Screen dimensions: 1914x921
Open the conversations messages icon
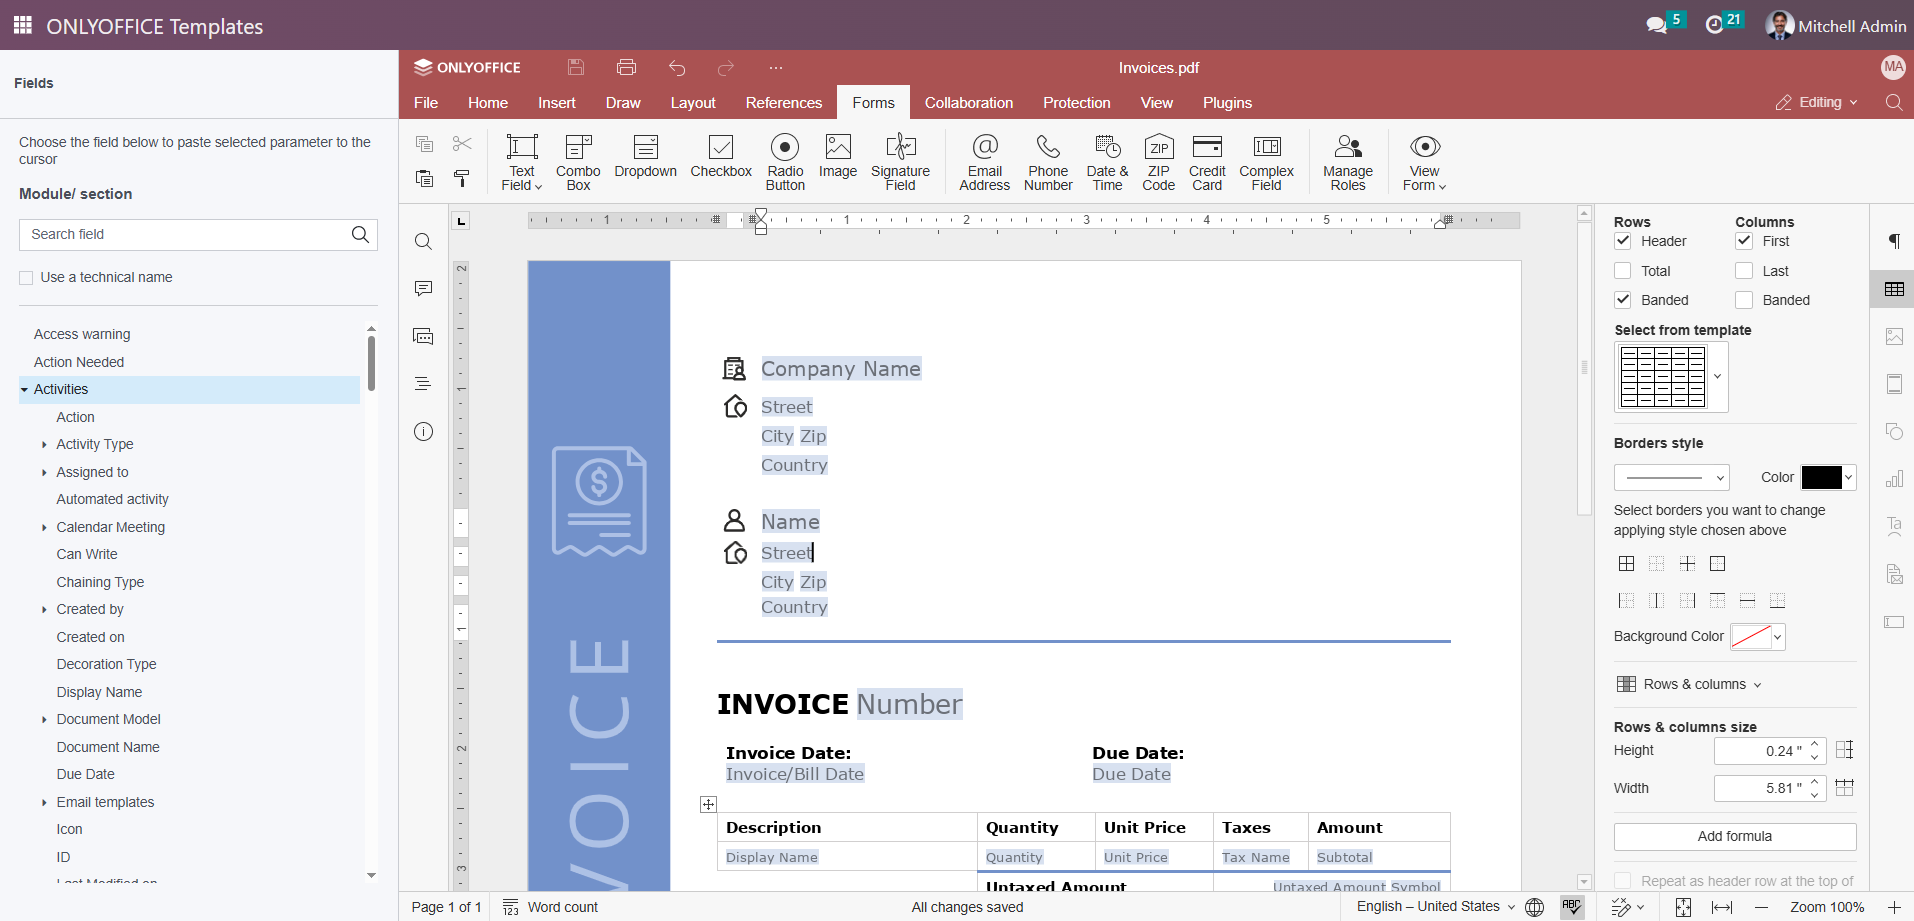(1657, 25)
